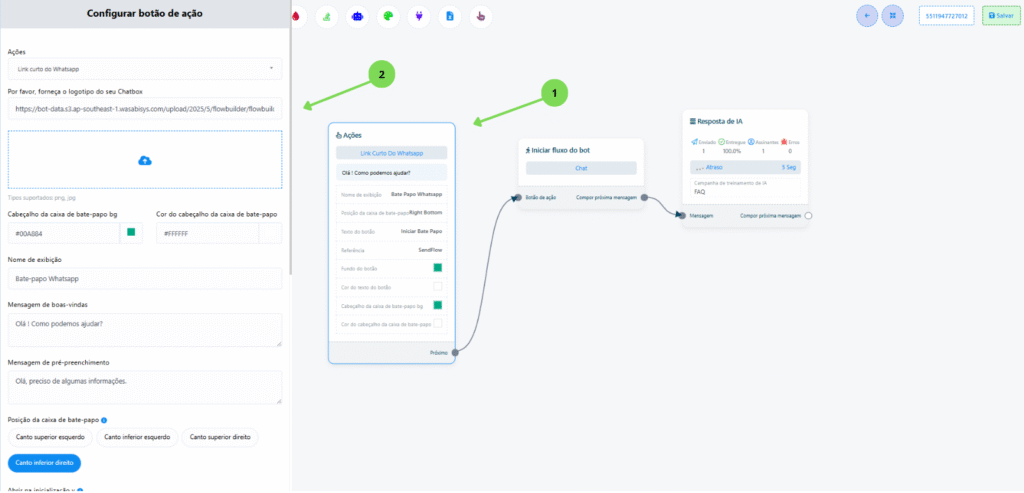Click the Mensagem input connector of Resposta de IA
The height and width of the screenshot is (493, 1024).
tap(682, 215)
